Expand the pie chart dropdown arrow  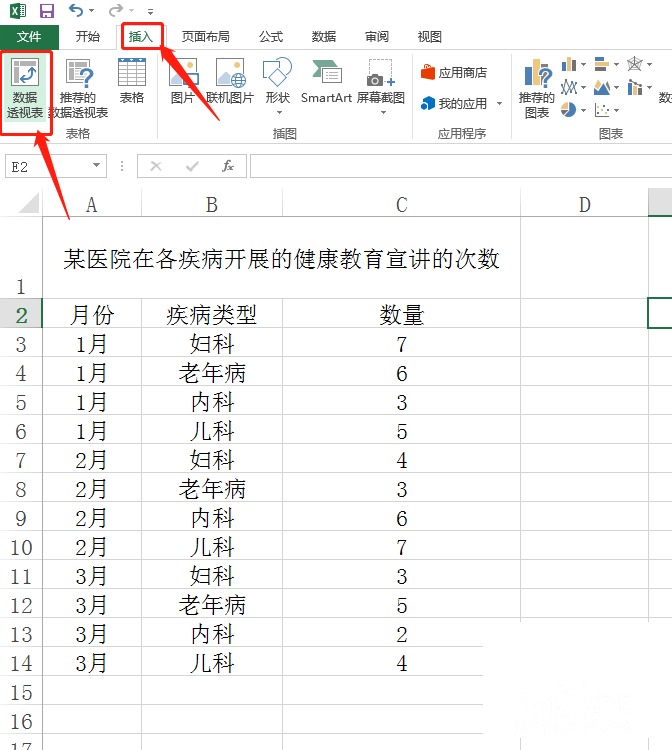583,110
